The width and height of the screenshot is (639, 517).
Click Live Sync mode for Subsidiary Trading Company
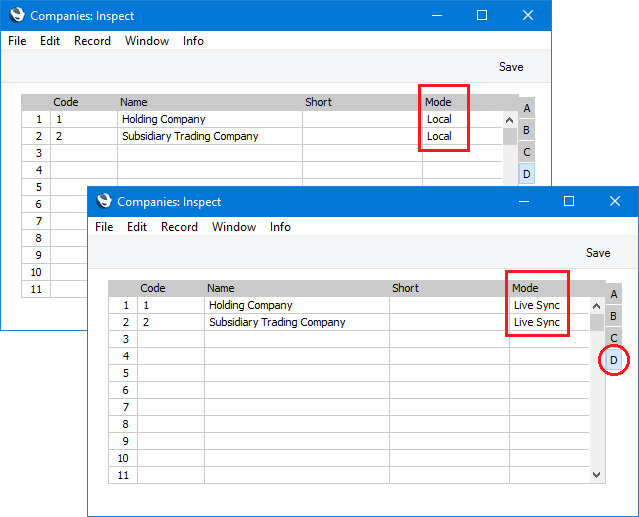tap(537, 322)
